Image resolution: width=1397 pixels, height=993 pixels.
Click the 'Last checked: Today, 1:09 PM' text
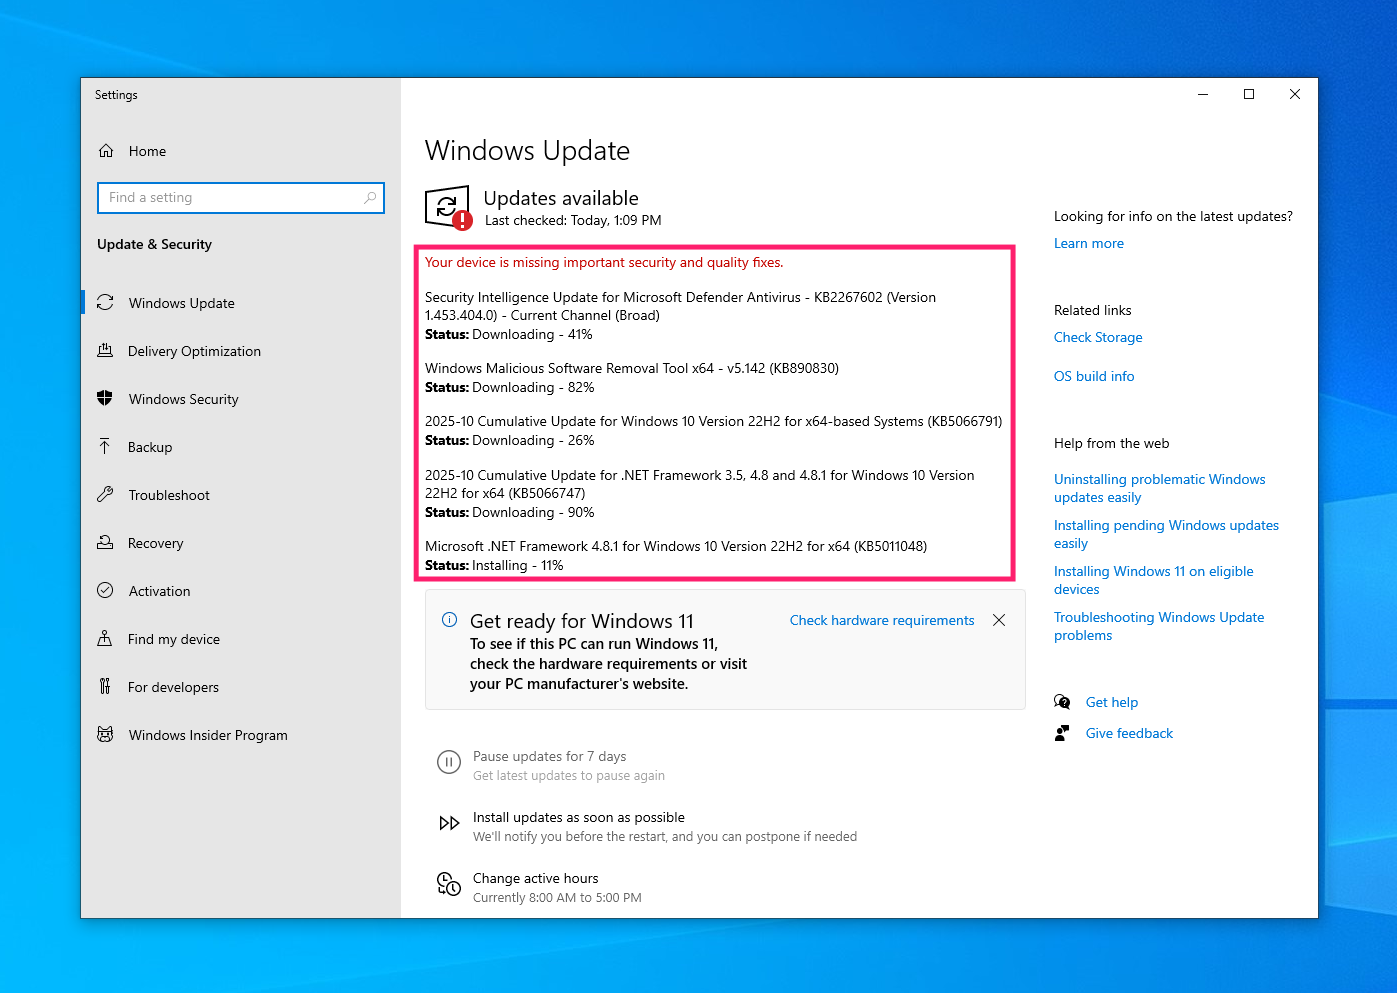573,220
